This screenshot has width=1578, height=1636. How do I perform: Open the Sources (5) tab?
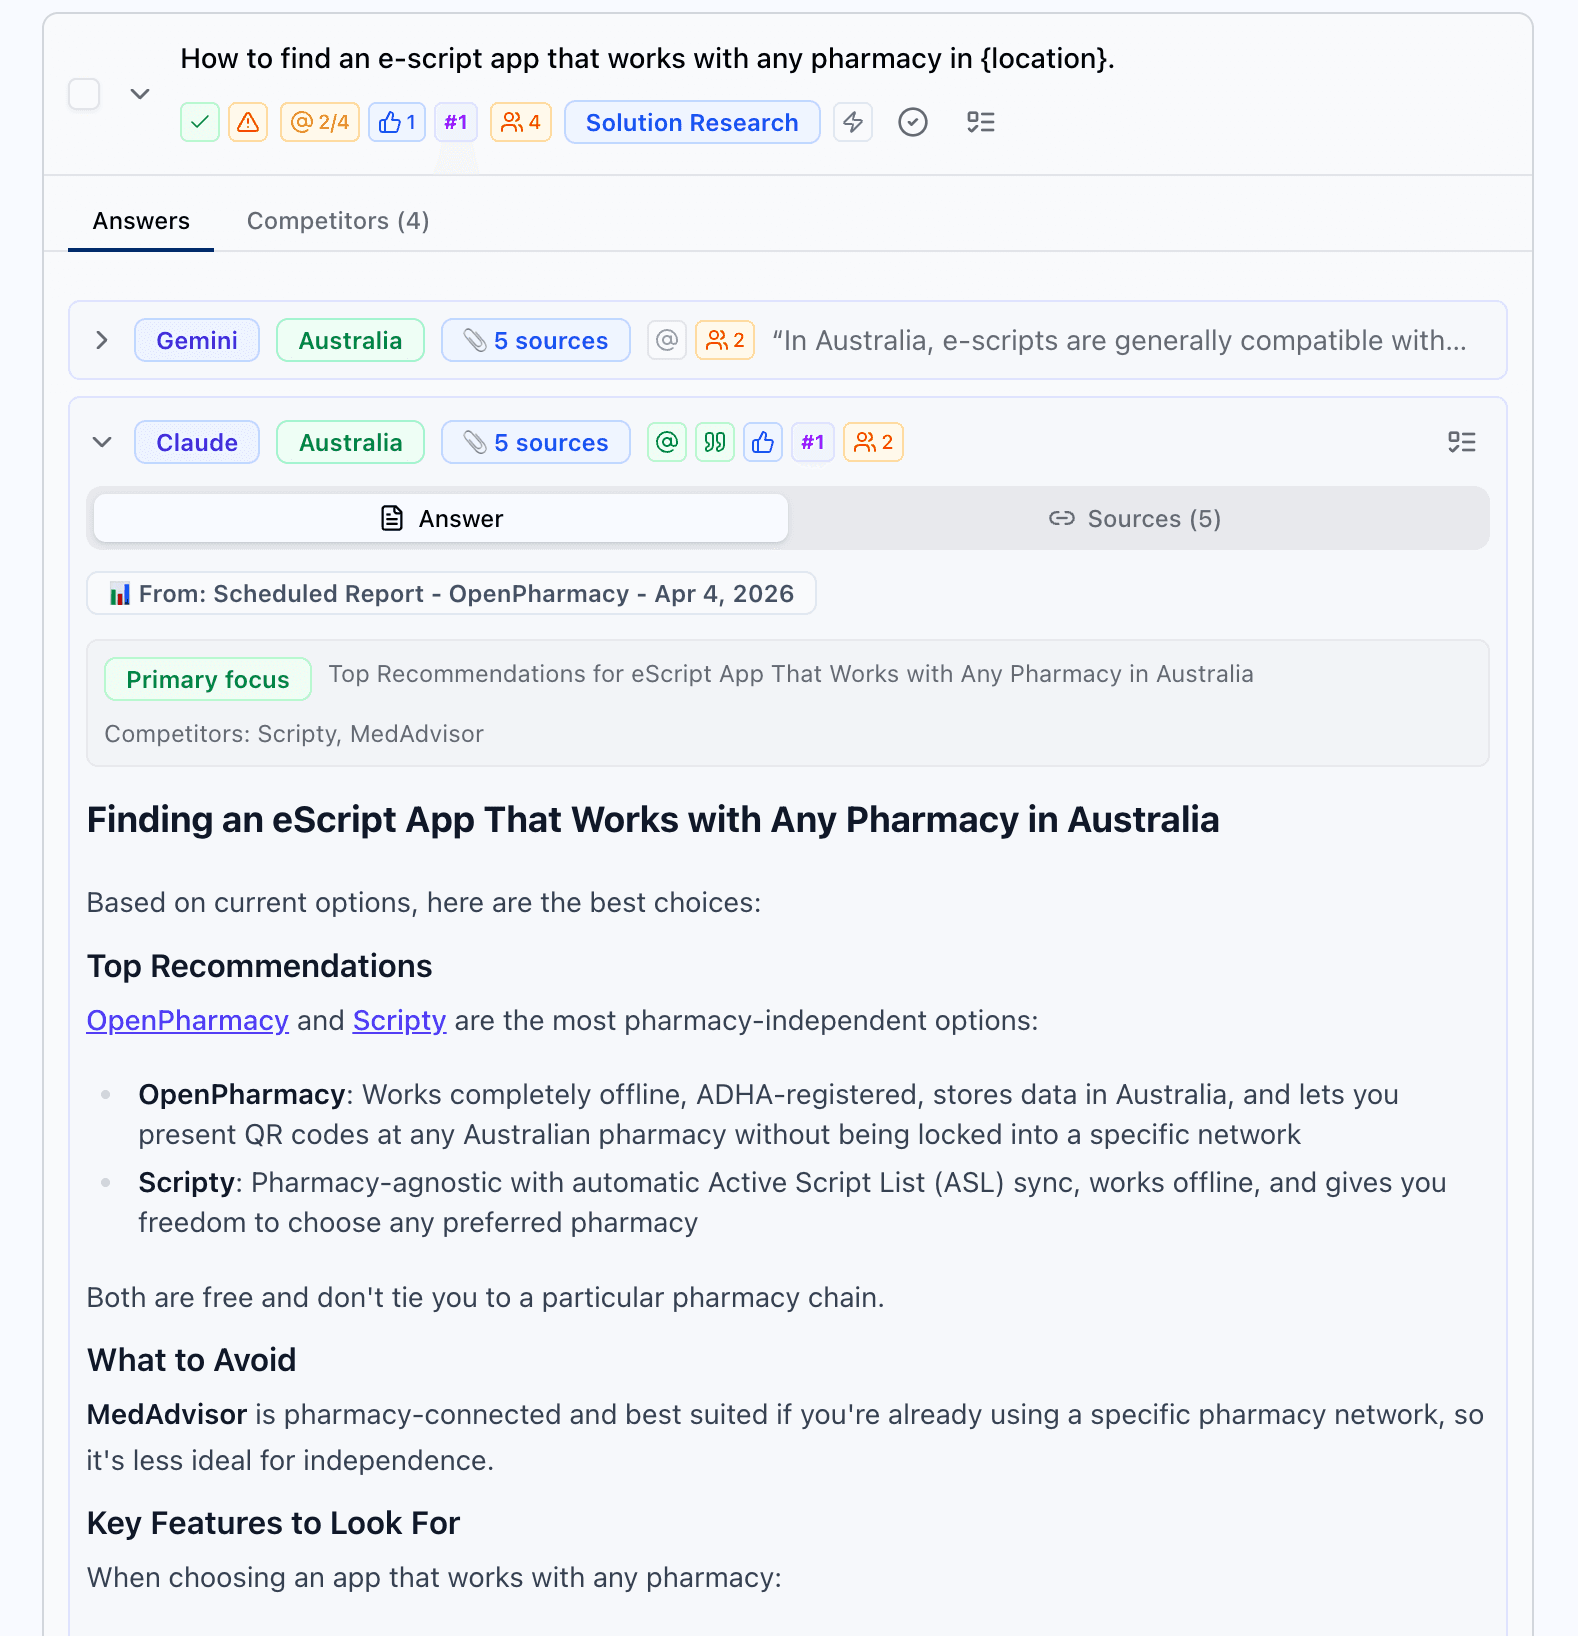point(1135,518)
